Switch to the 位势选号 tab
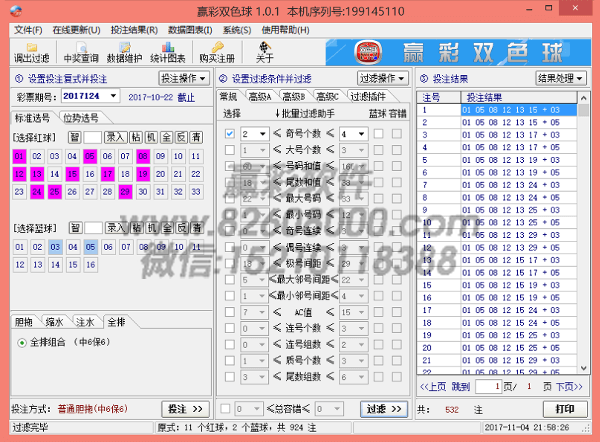 click(x=81, y=118)
